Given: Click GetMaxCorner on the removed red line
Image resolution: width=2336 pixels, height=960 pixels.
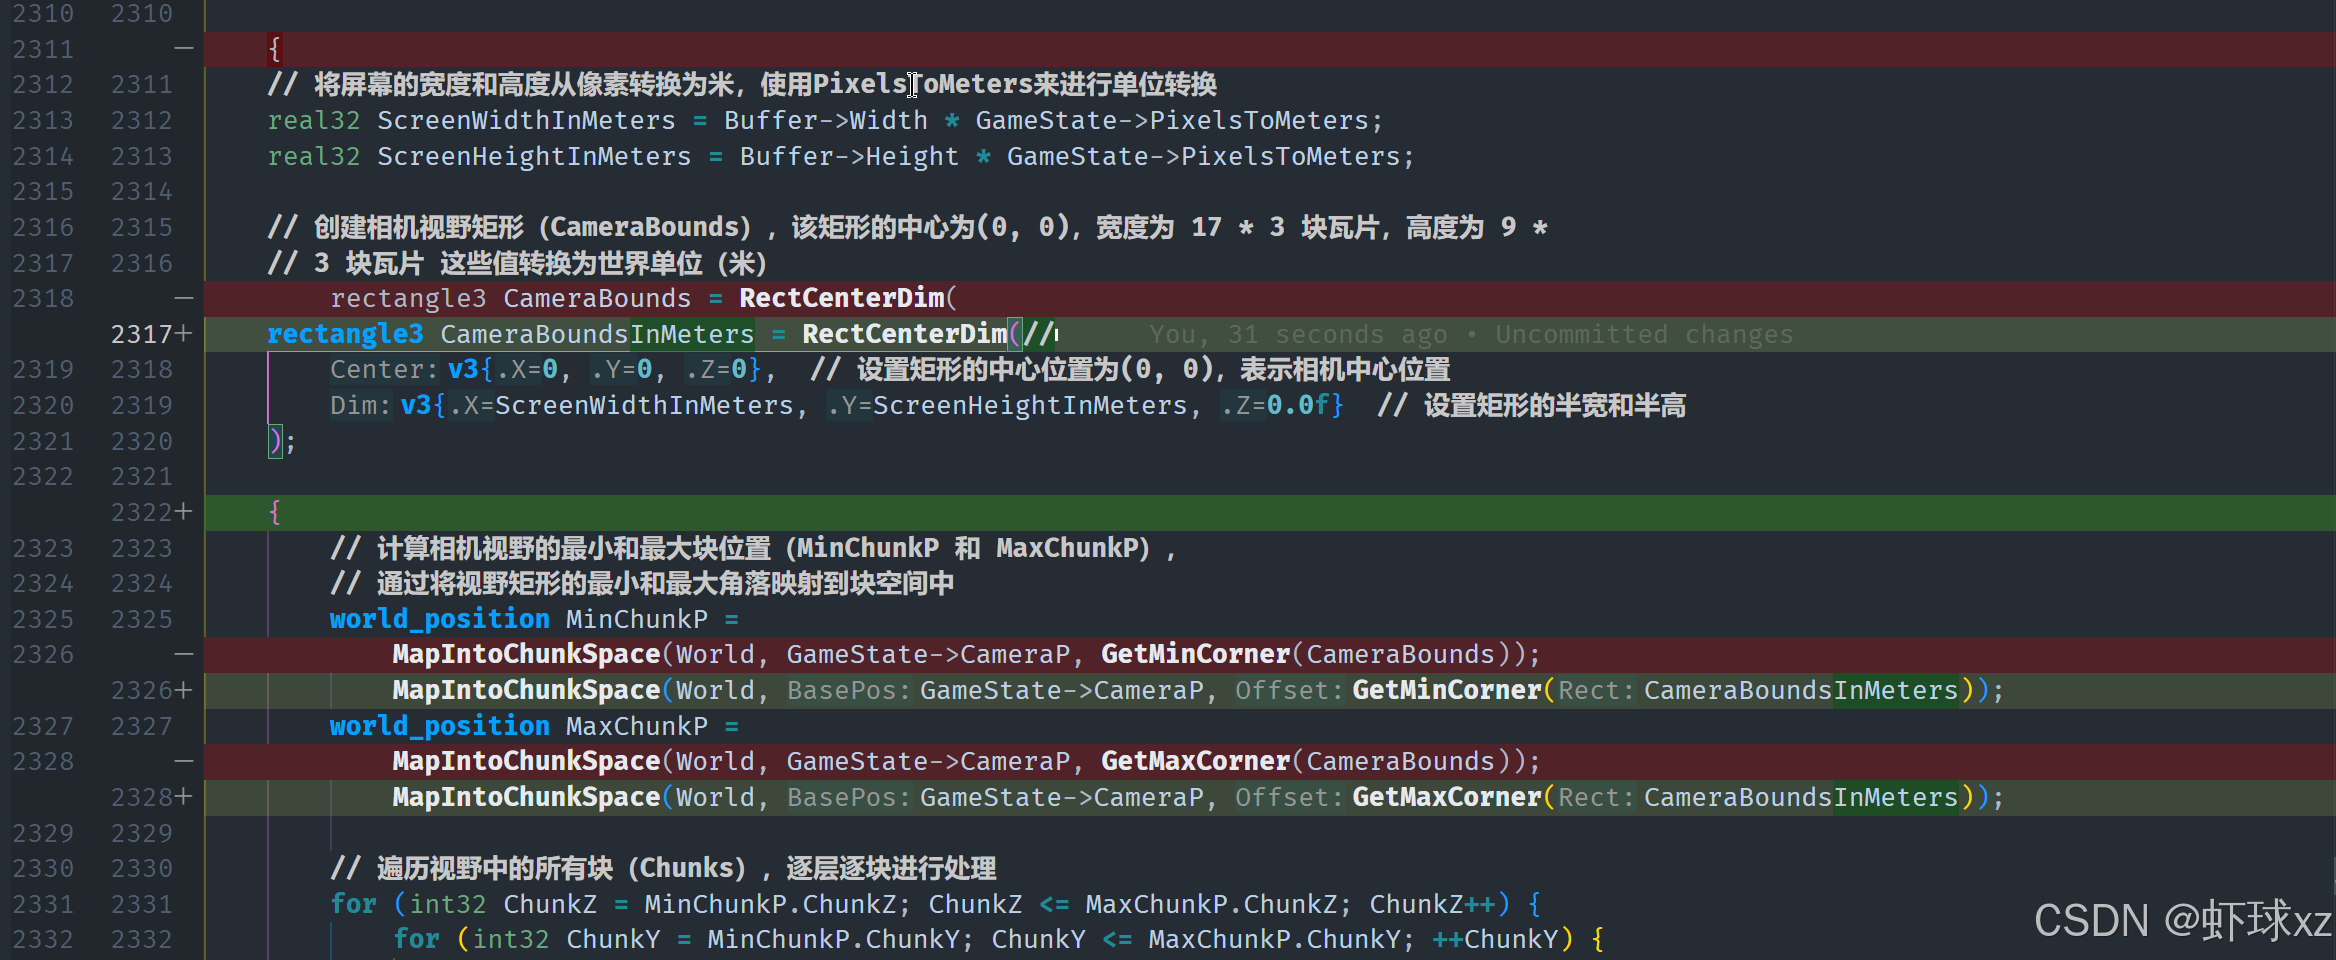Looking at the screenshot, I should click(1195, 761).
